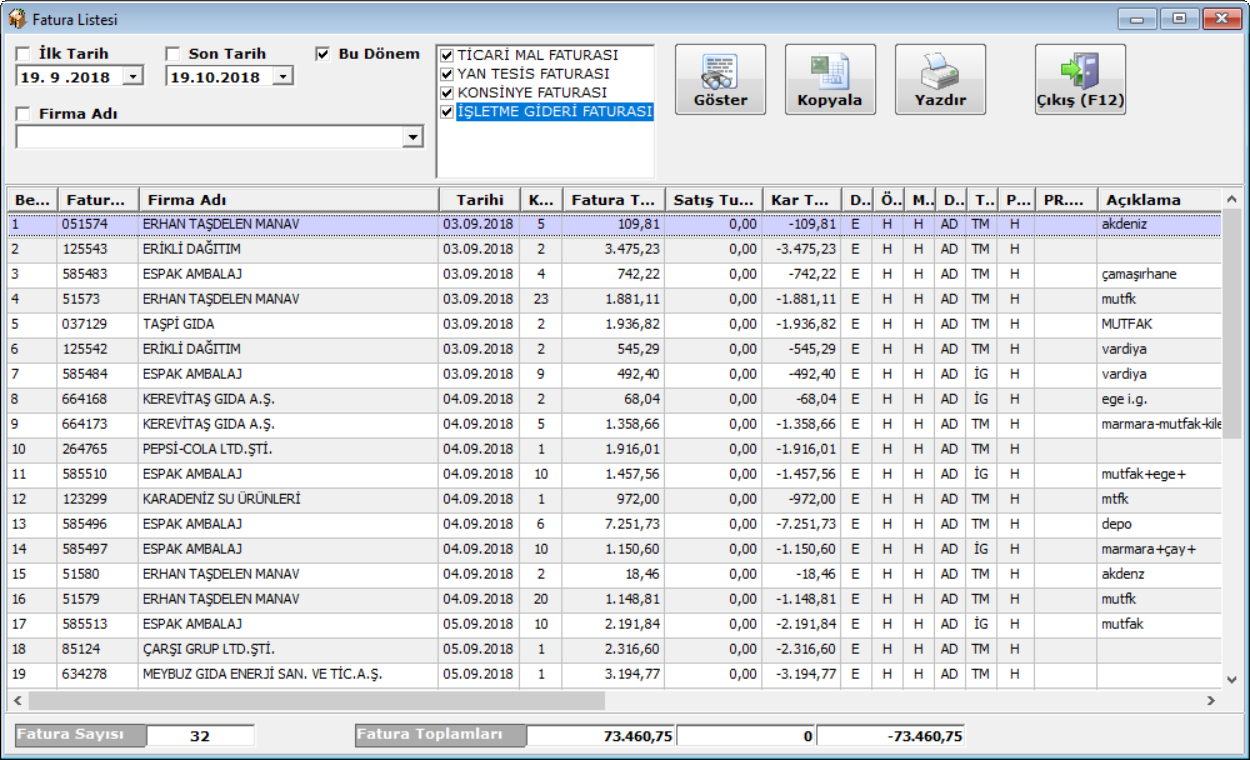Click the Fatura Listesi title bar icon
Viewport: 1250px width, 760px height.
click(x=17, y=19)
